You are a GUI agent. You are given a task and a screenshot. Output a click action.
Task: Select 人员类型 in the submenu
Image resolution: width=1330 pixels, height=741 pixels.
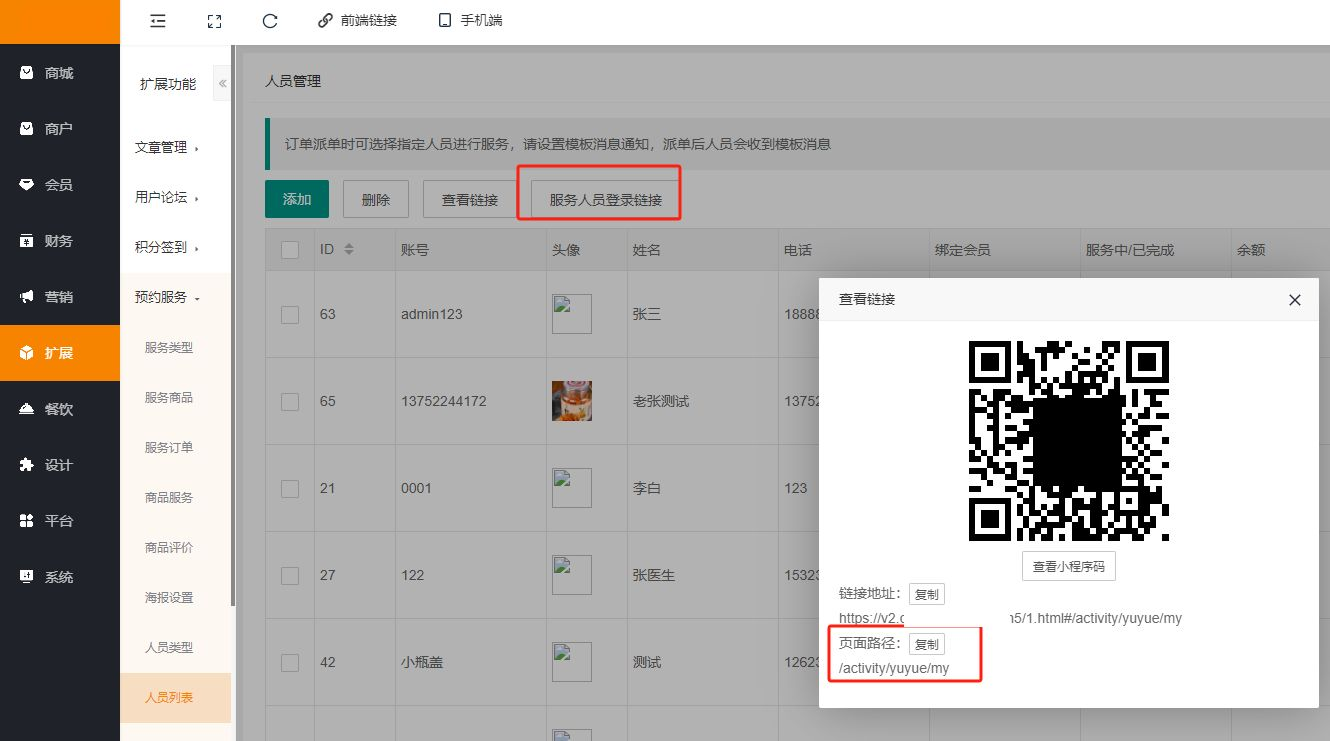pos(168,647)
